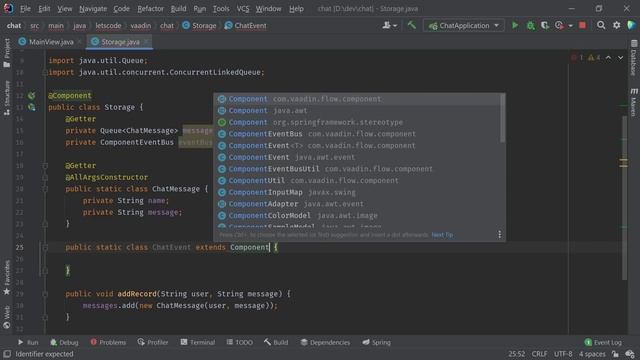Open the Web tool window in left sidebar

tap(7, 317)
